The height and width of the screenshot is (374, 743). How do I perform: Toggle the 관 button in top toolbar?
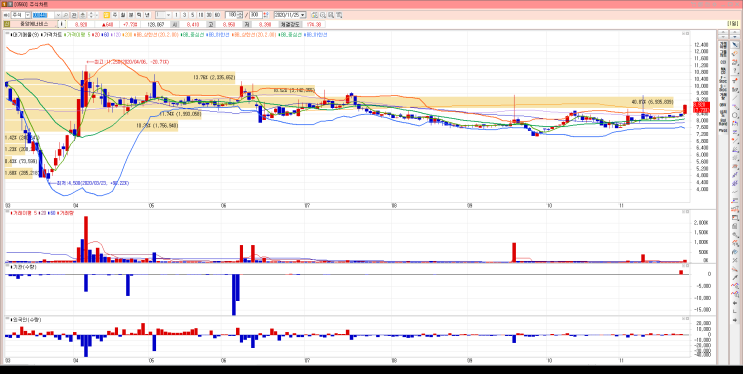coord(74,15)
